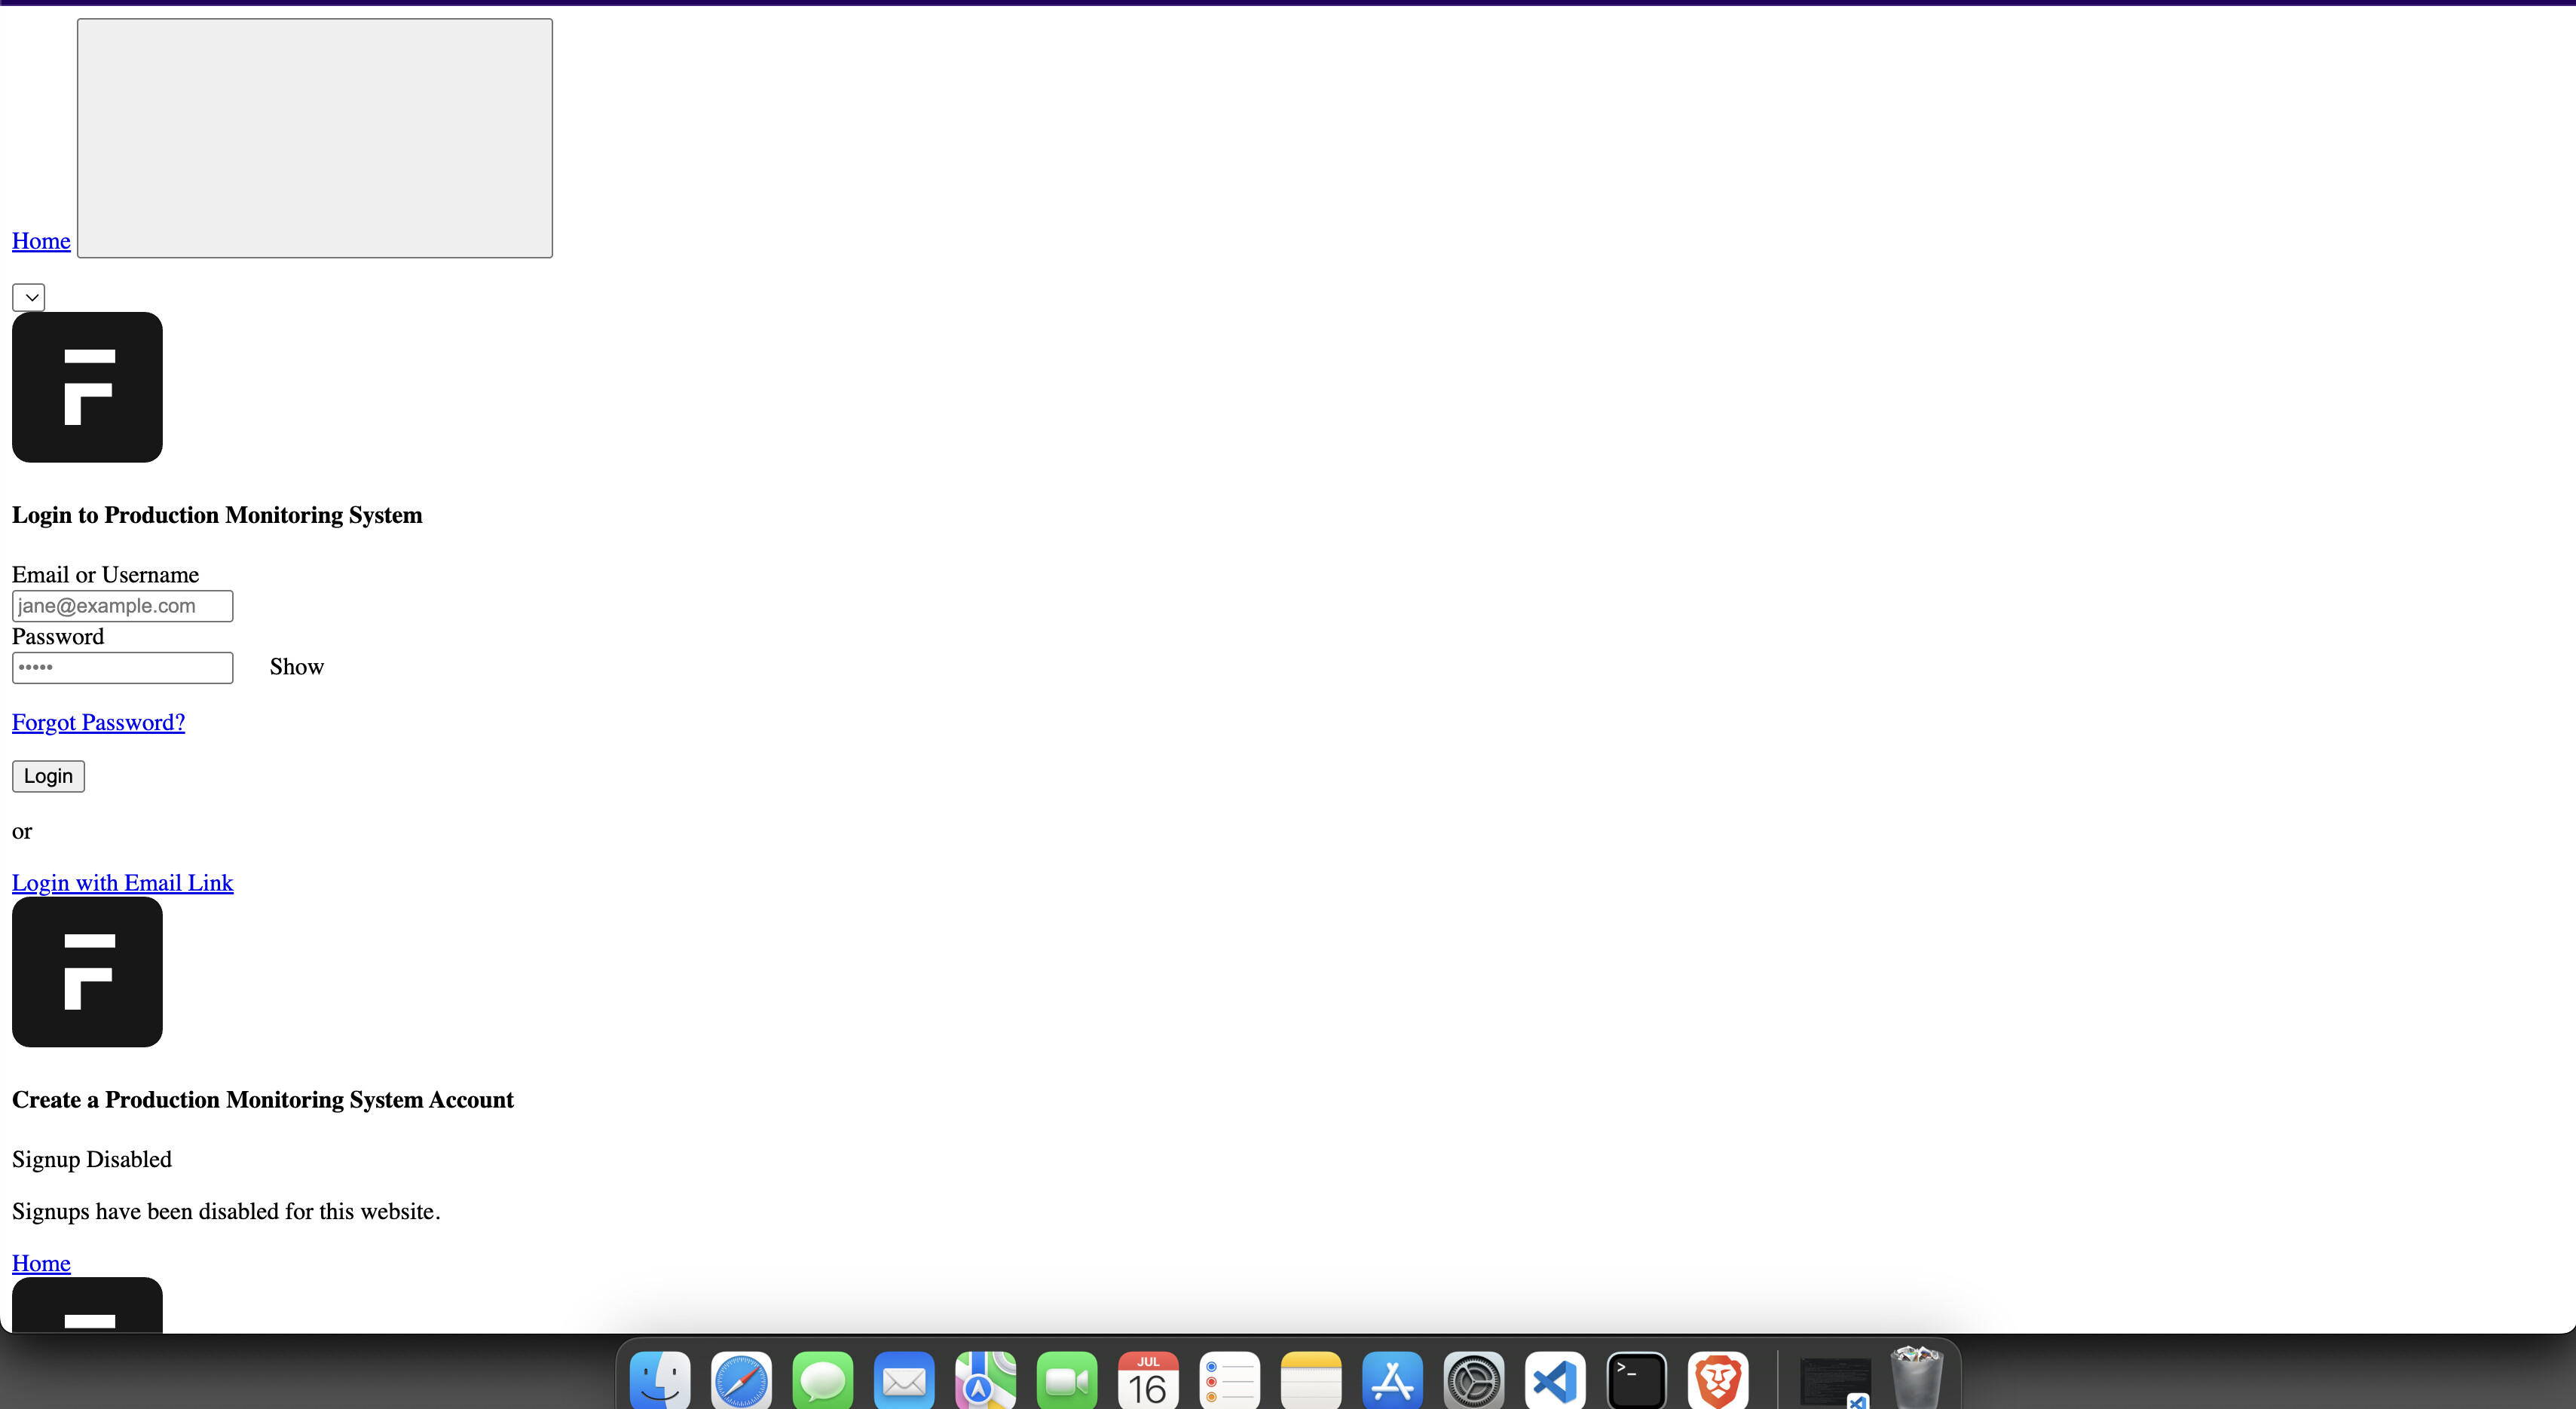Click the large gray box beside Home
This screenshot has width=2576, height=1409.
pyautogui.click(x=315, y=138)
